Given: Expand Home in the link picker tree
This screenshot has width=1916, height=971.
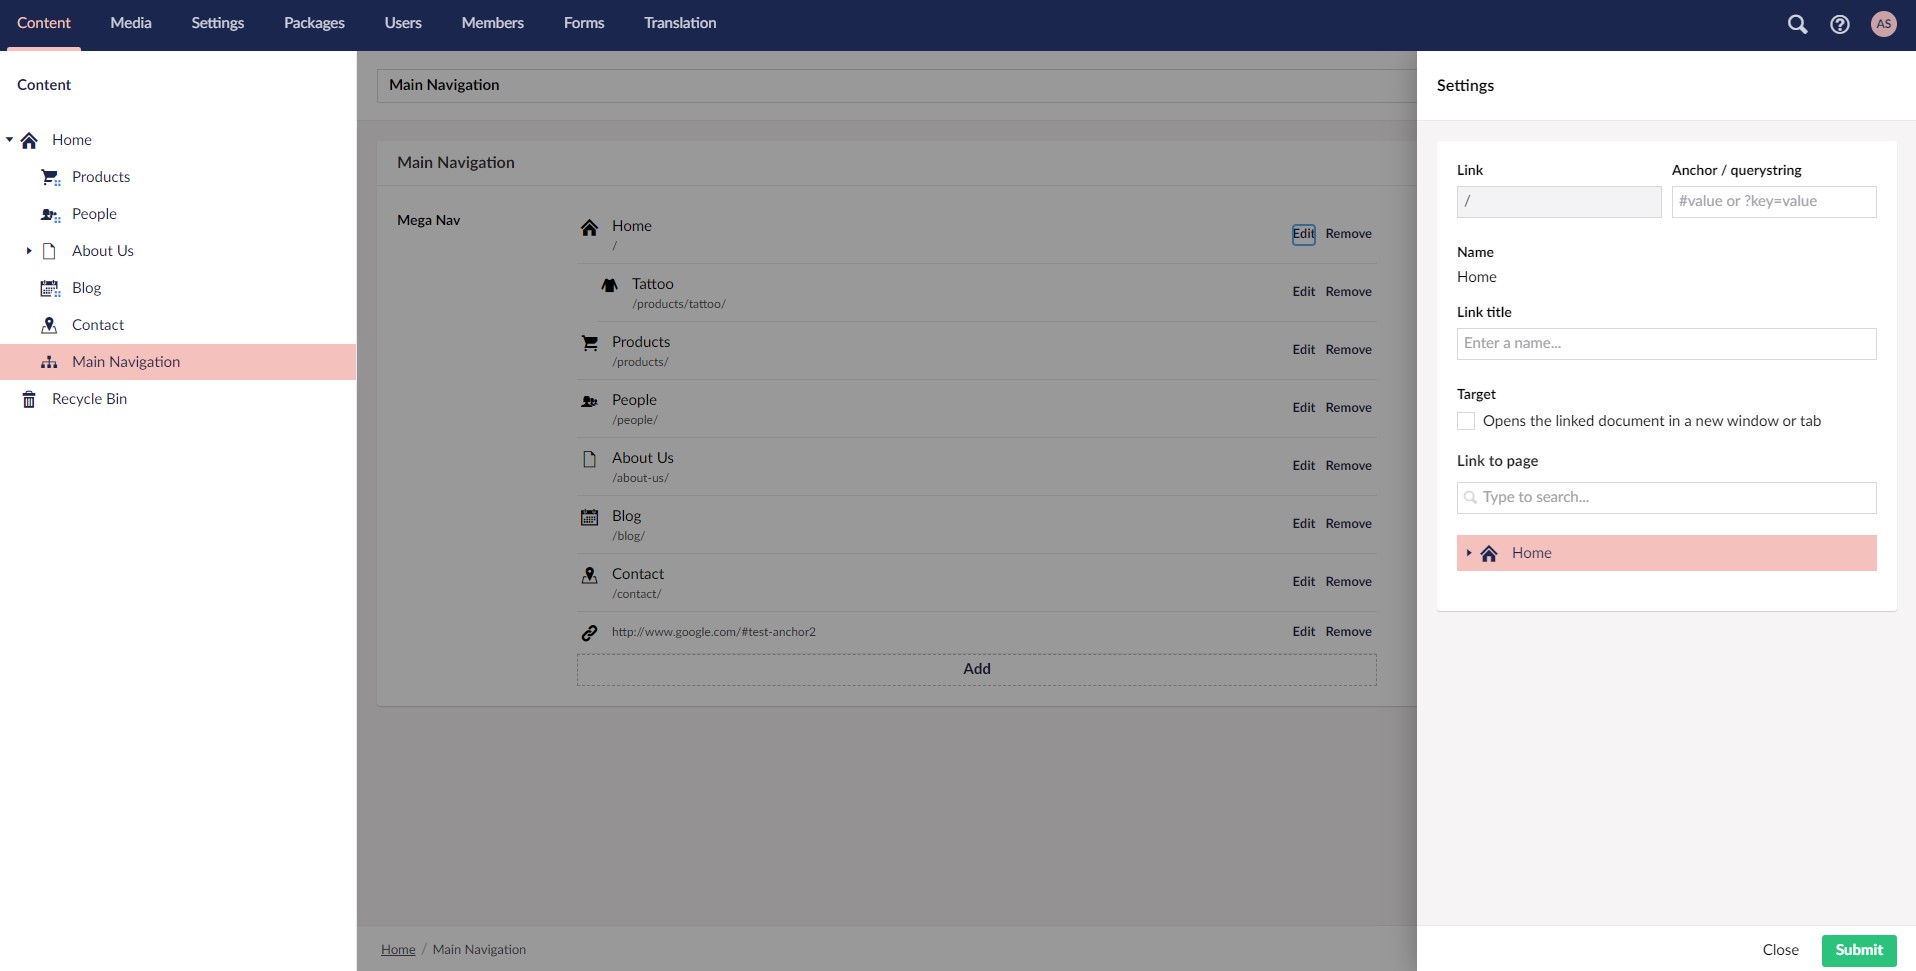Looking at the screenshot, I should pyautogui.click(x=1468, y=553).
